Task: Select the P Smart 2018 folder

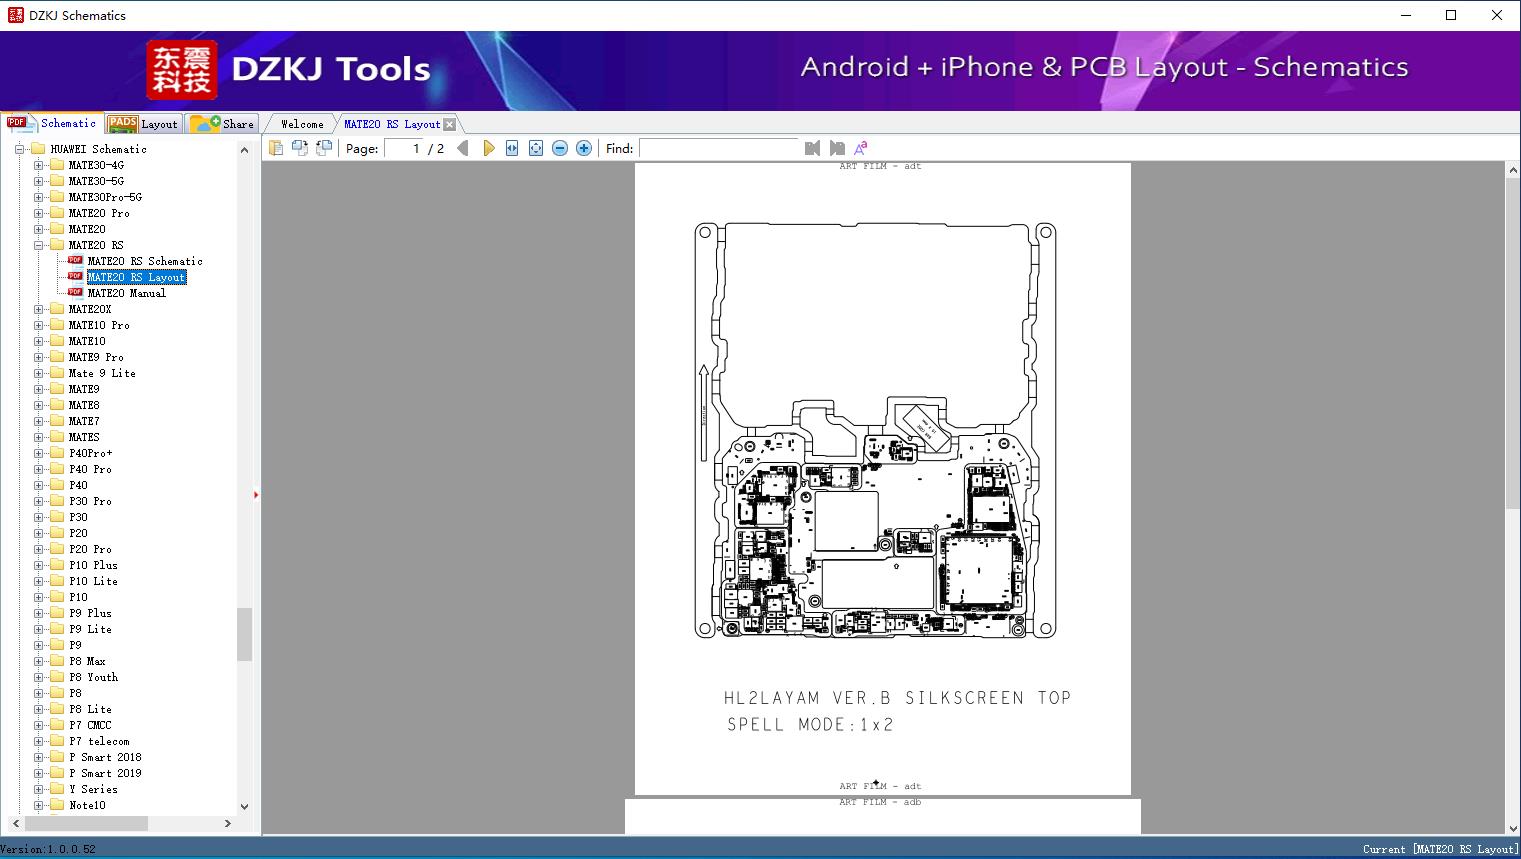Action: (105, 757)
